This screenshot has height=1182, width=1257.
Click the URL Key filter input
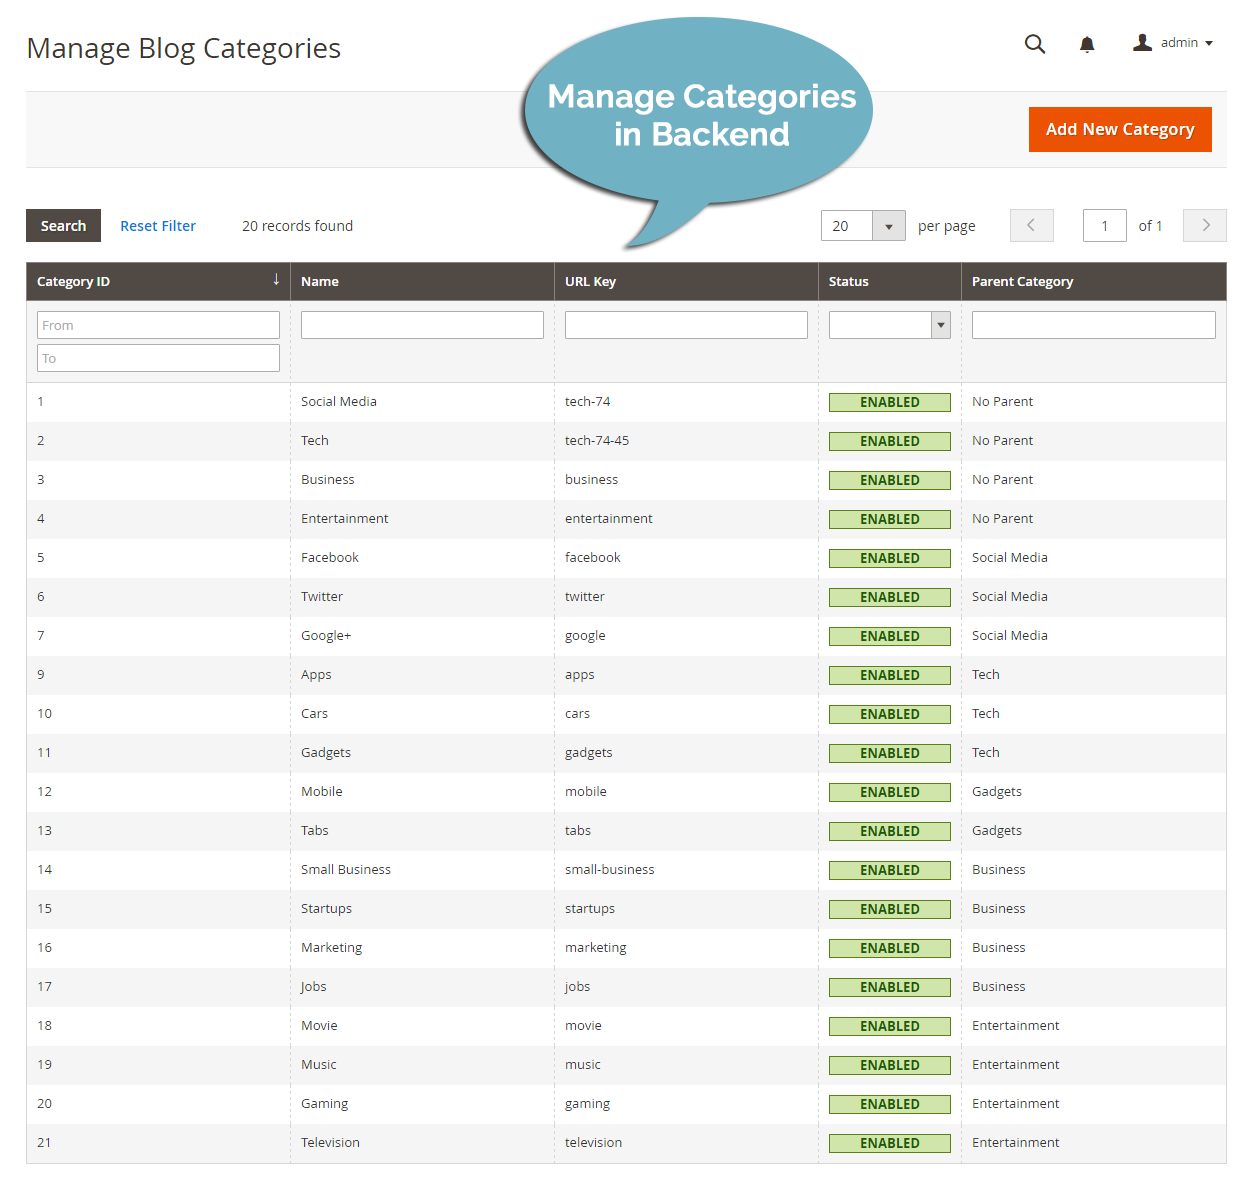686,324
